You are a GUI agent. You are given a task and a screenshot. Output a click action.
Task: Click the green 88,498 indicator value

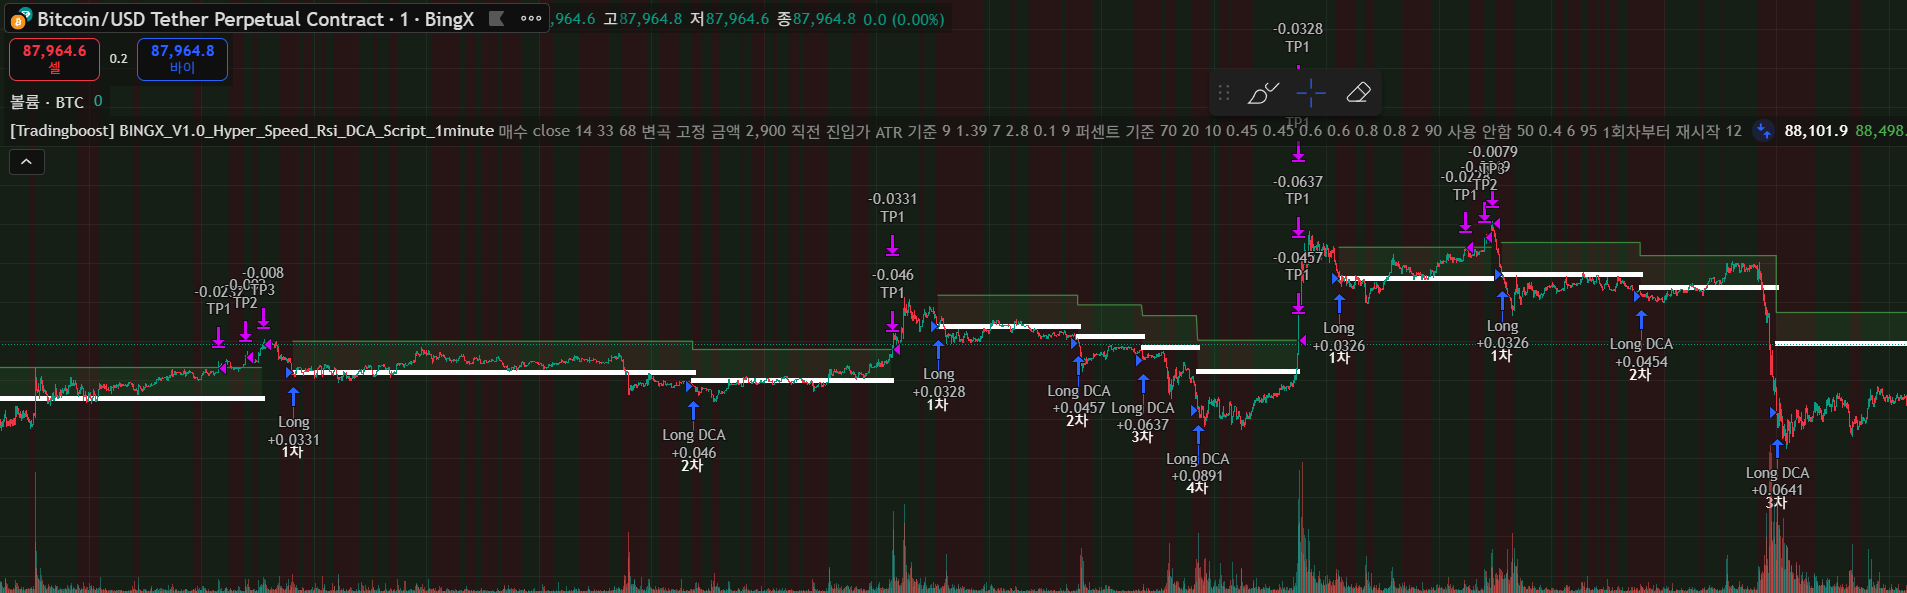(x=1881, y=131)
